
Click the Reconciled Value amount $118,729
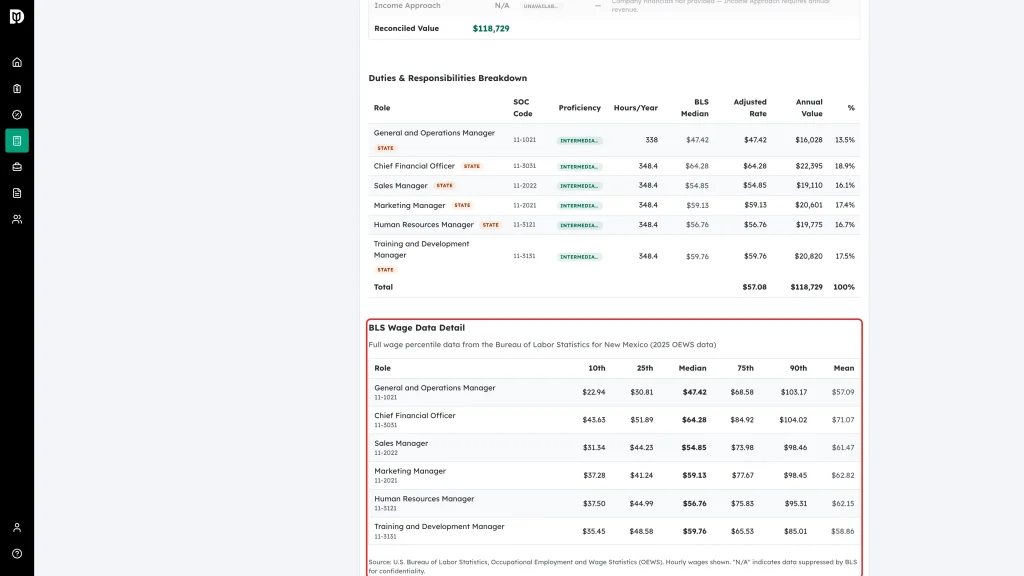click(491, 29)
